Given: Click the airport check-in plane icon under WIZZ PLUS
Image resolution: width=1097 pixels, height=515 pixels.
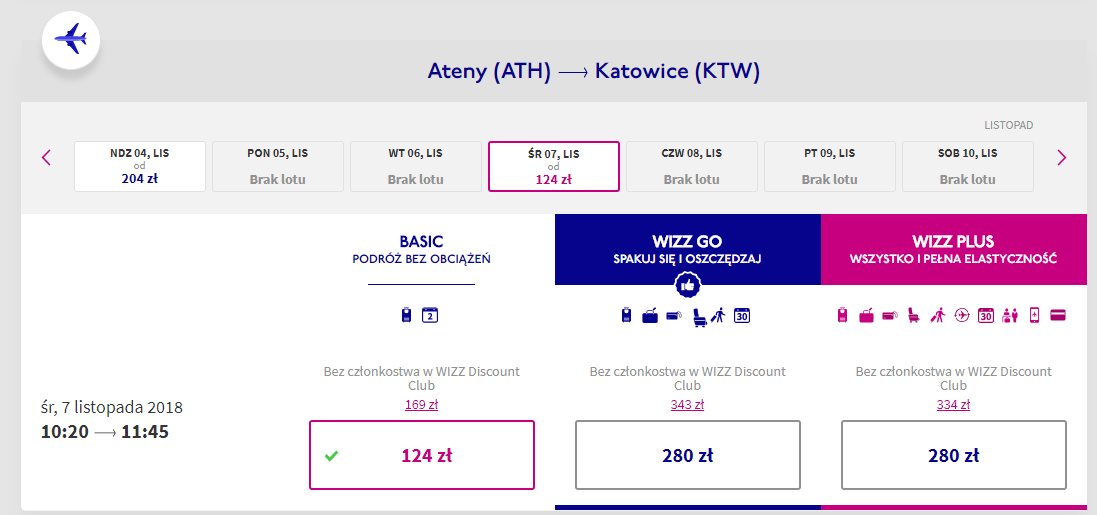Looking at the screenshot, I should pos(962,316).
